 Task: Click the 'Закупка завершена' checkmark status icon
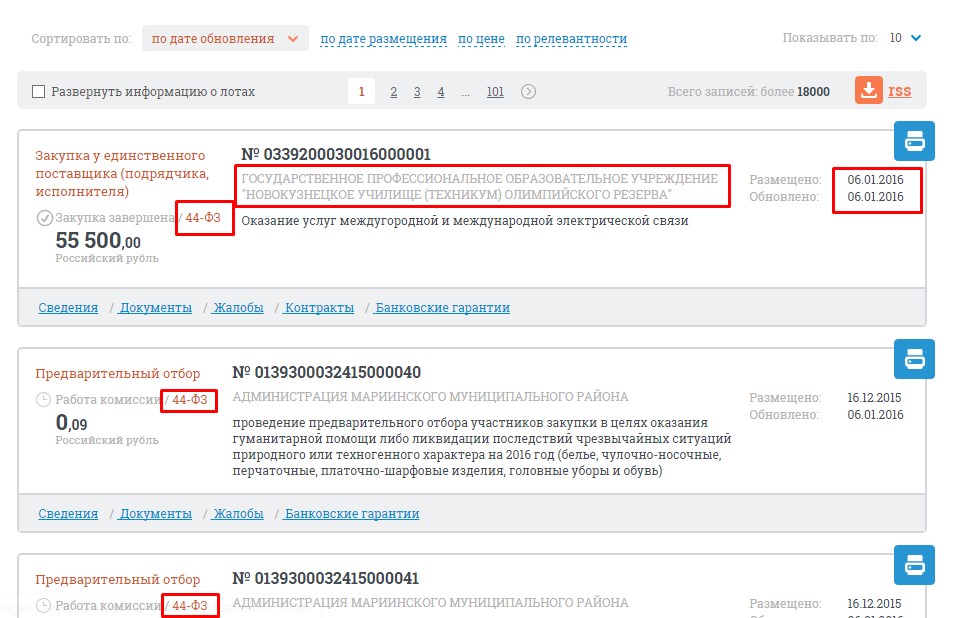coord(44,218)
